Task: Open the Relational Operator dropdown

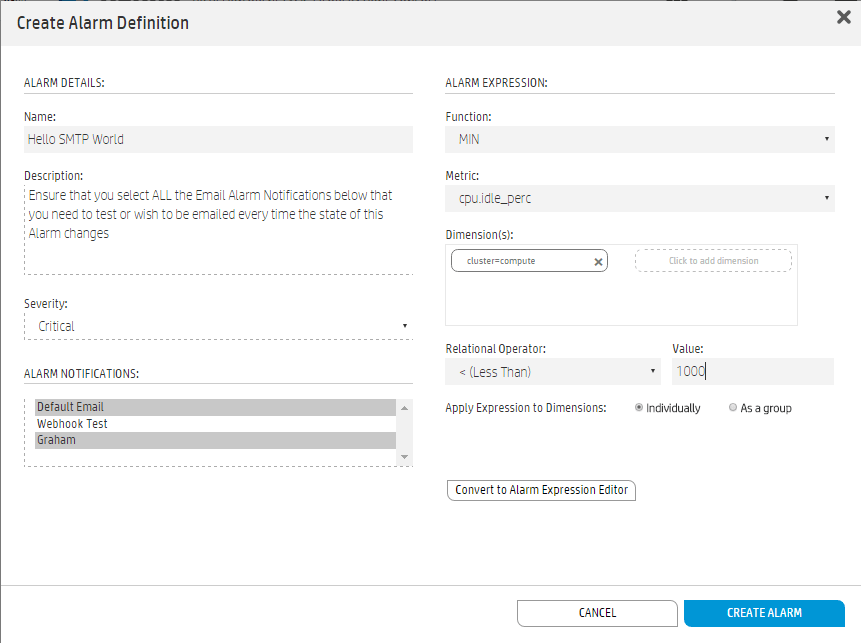Action: (552, 372)
